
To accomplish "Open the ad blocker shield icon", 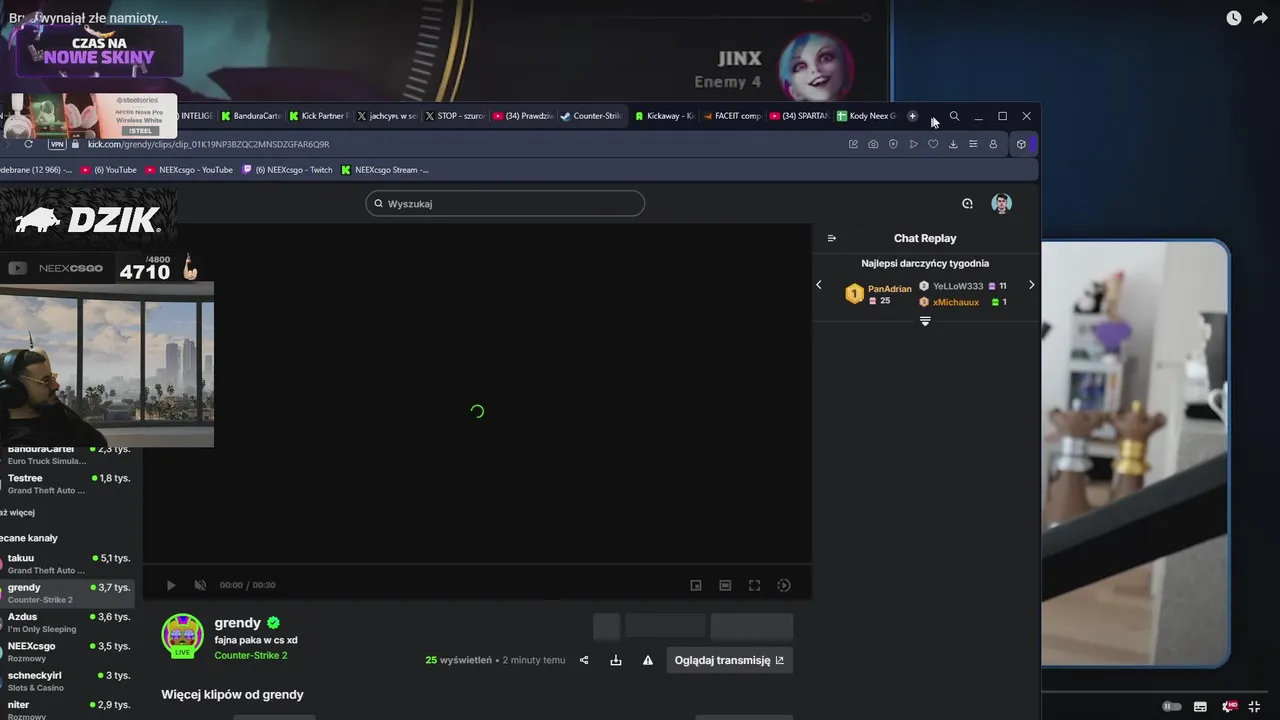I will coord(893,144).
